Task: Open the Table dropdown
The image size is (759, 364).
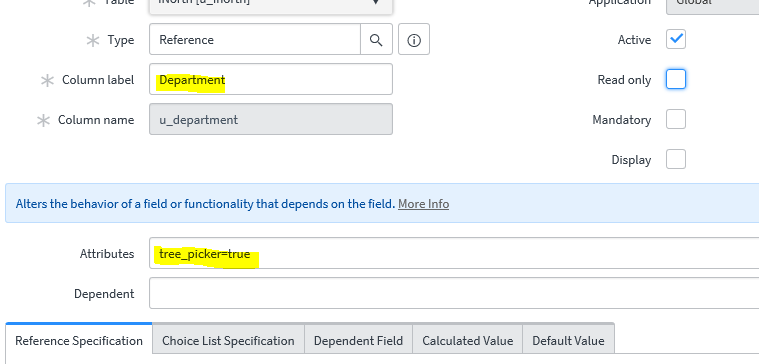Action: (x=271, y=6)
